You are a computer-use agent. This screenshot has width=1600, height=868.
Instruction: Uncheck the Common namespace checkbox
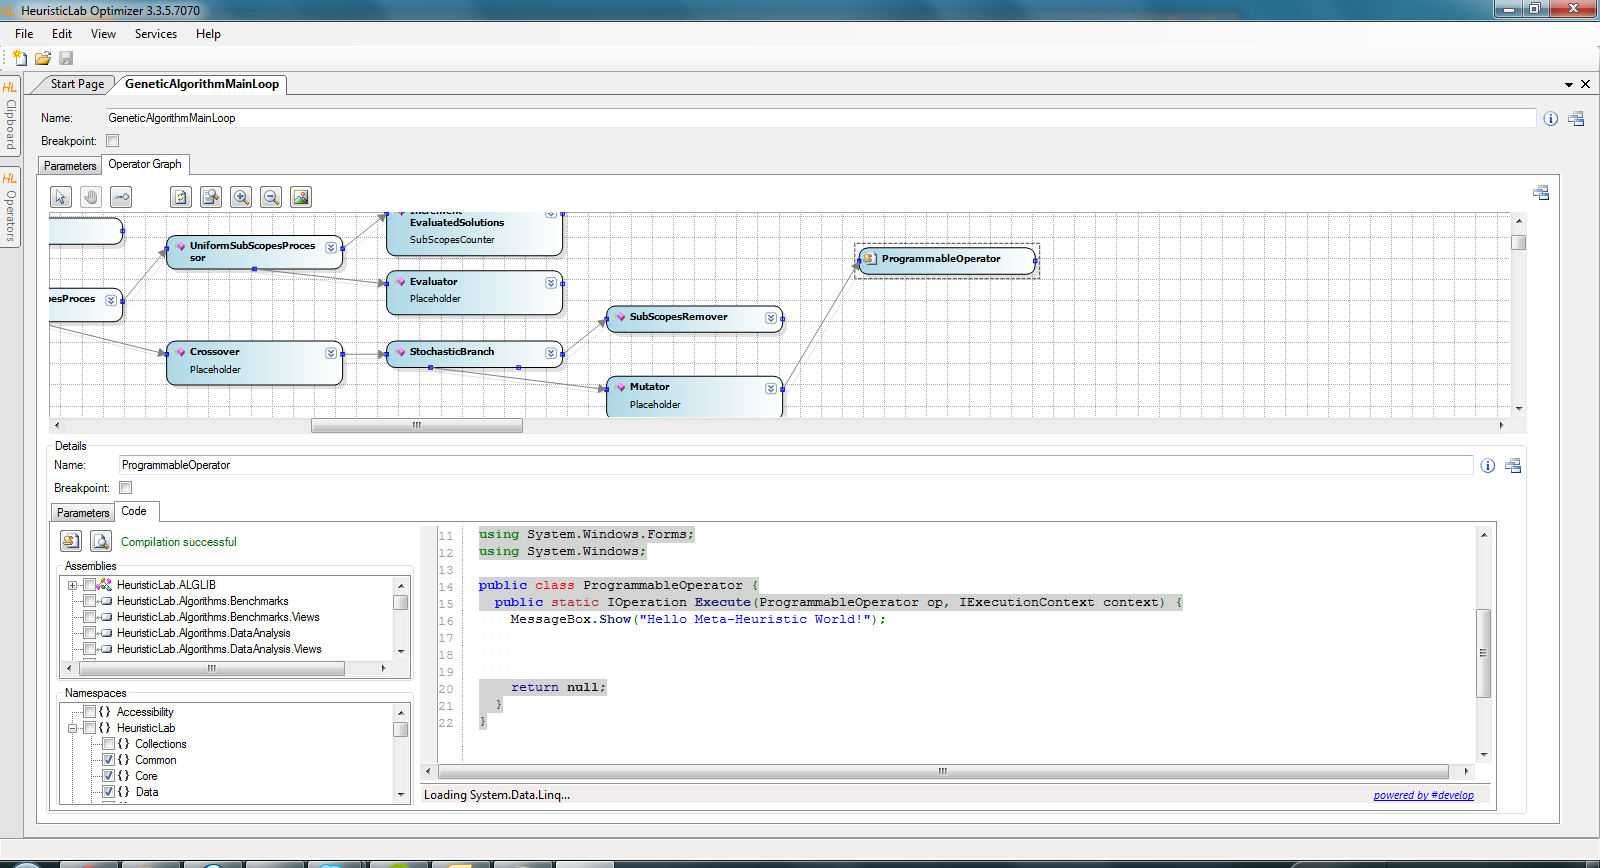[109, 760]
